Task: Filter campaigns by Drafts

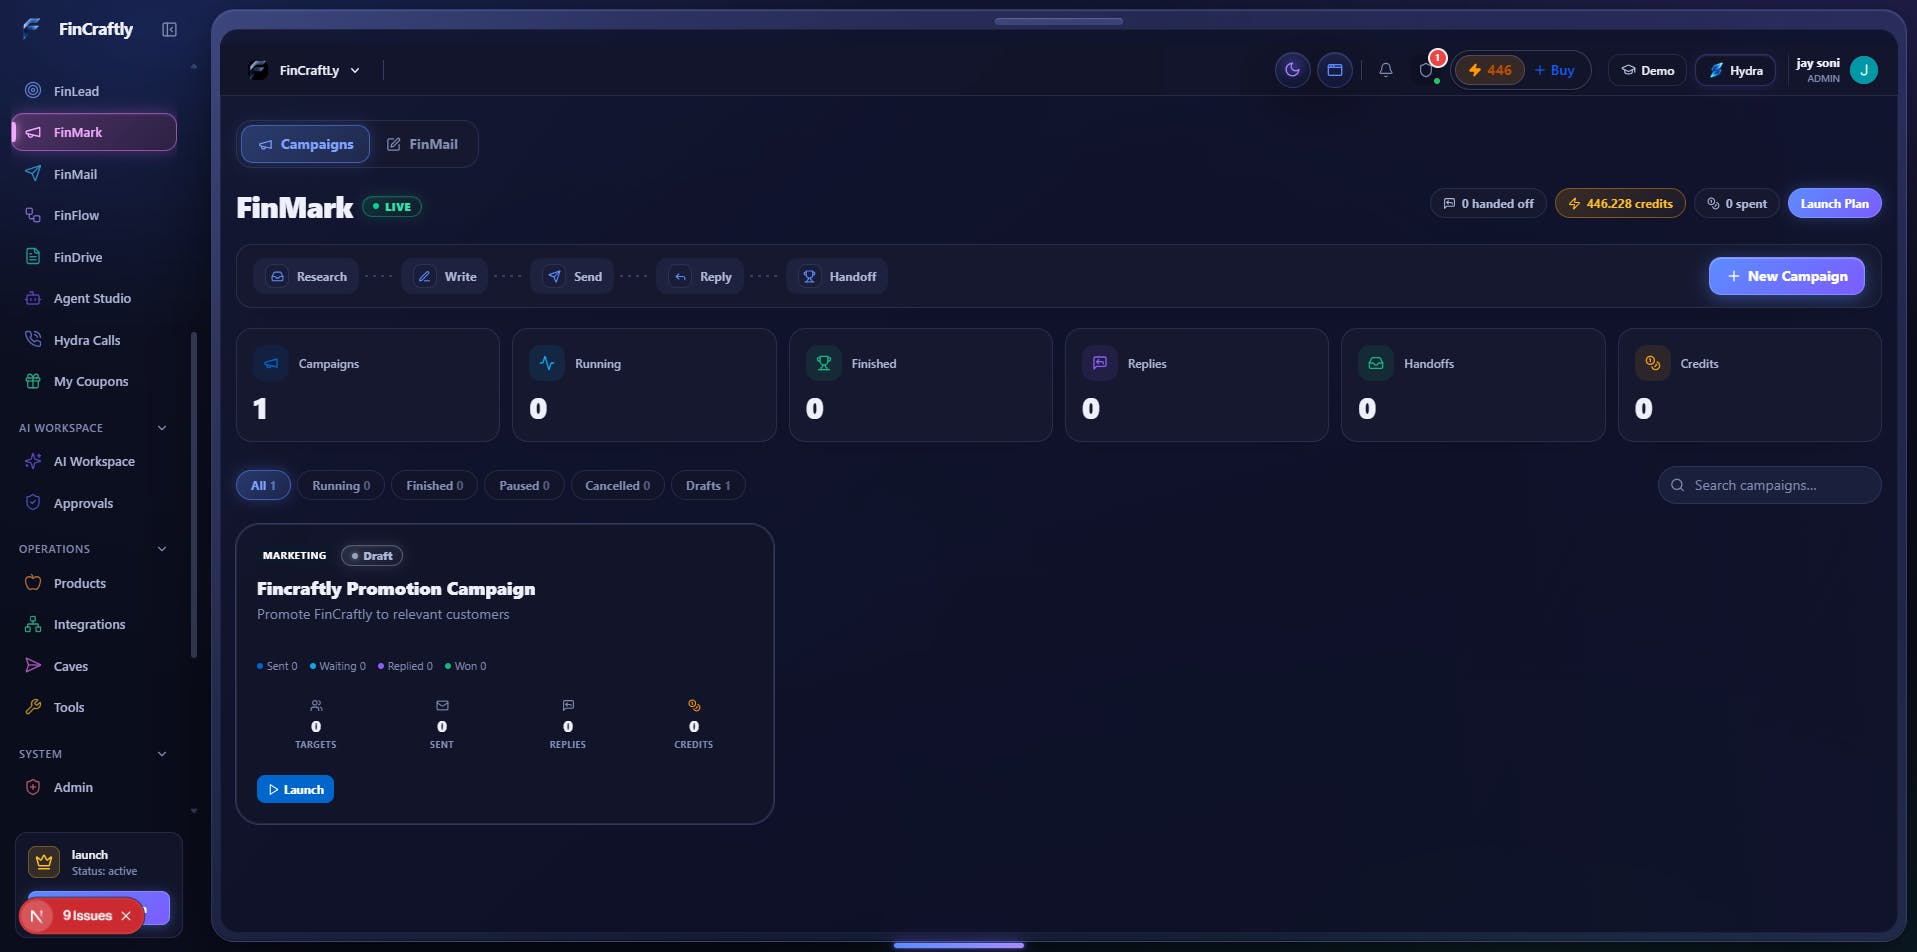Action: [x=708, y=486]
